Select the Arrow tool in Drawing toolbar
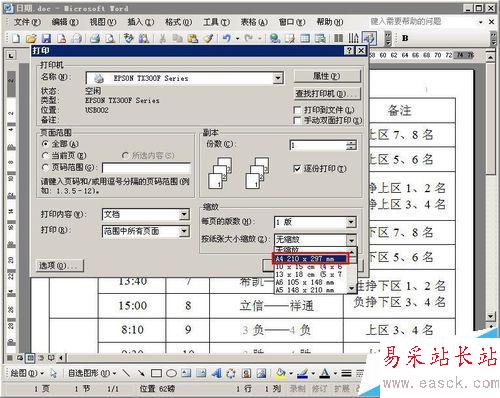500x398 pixels. [x=141, y=373]
